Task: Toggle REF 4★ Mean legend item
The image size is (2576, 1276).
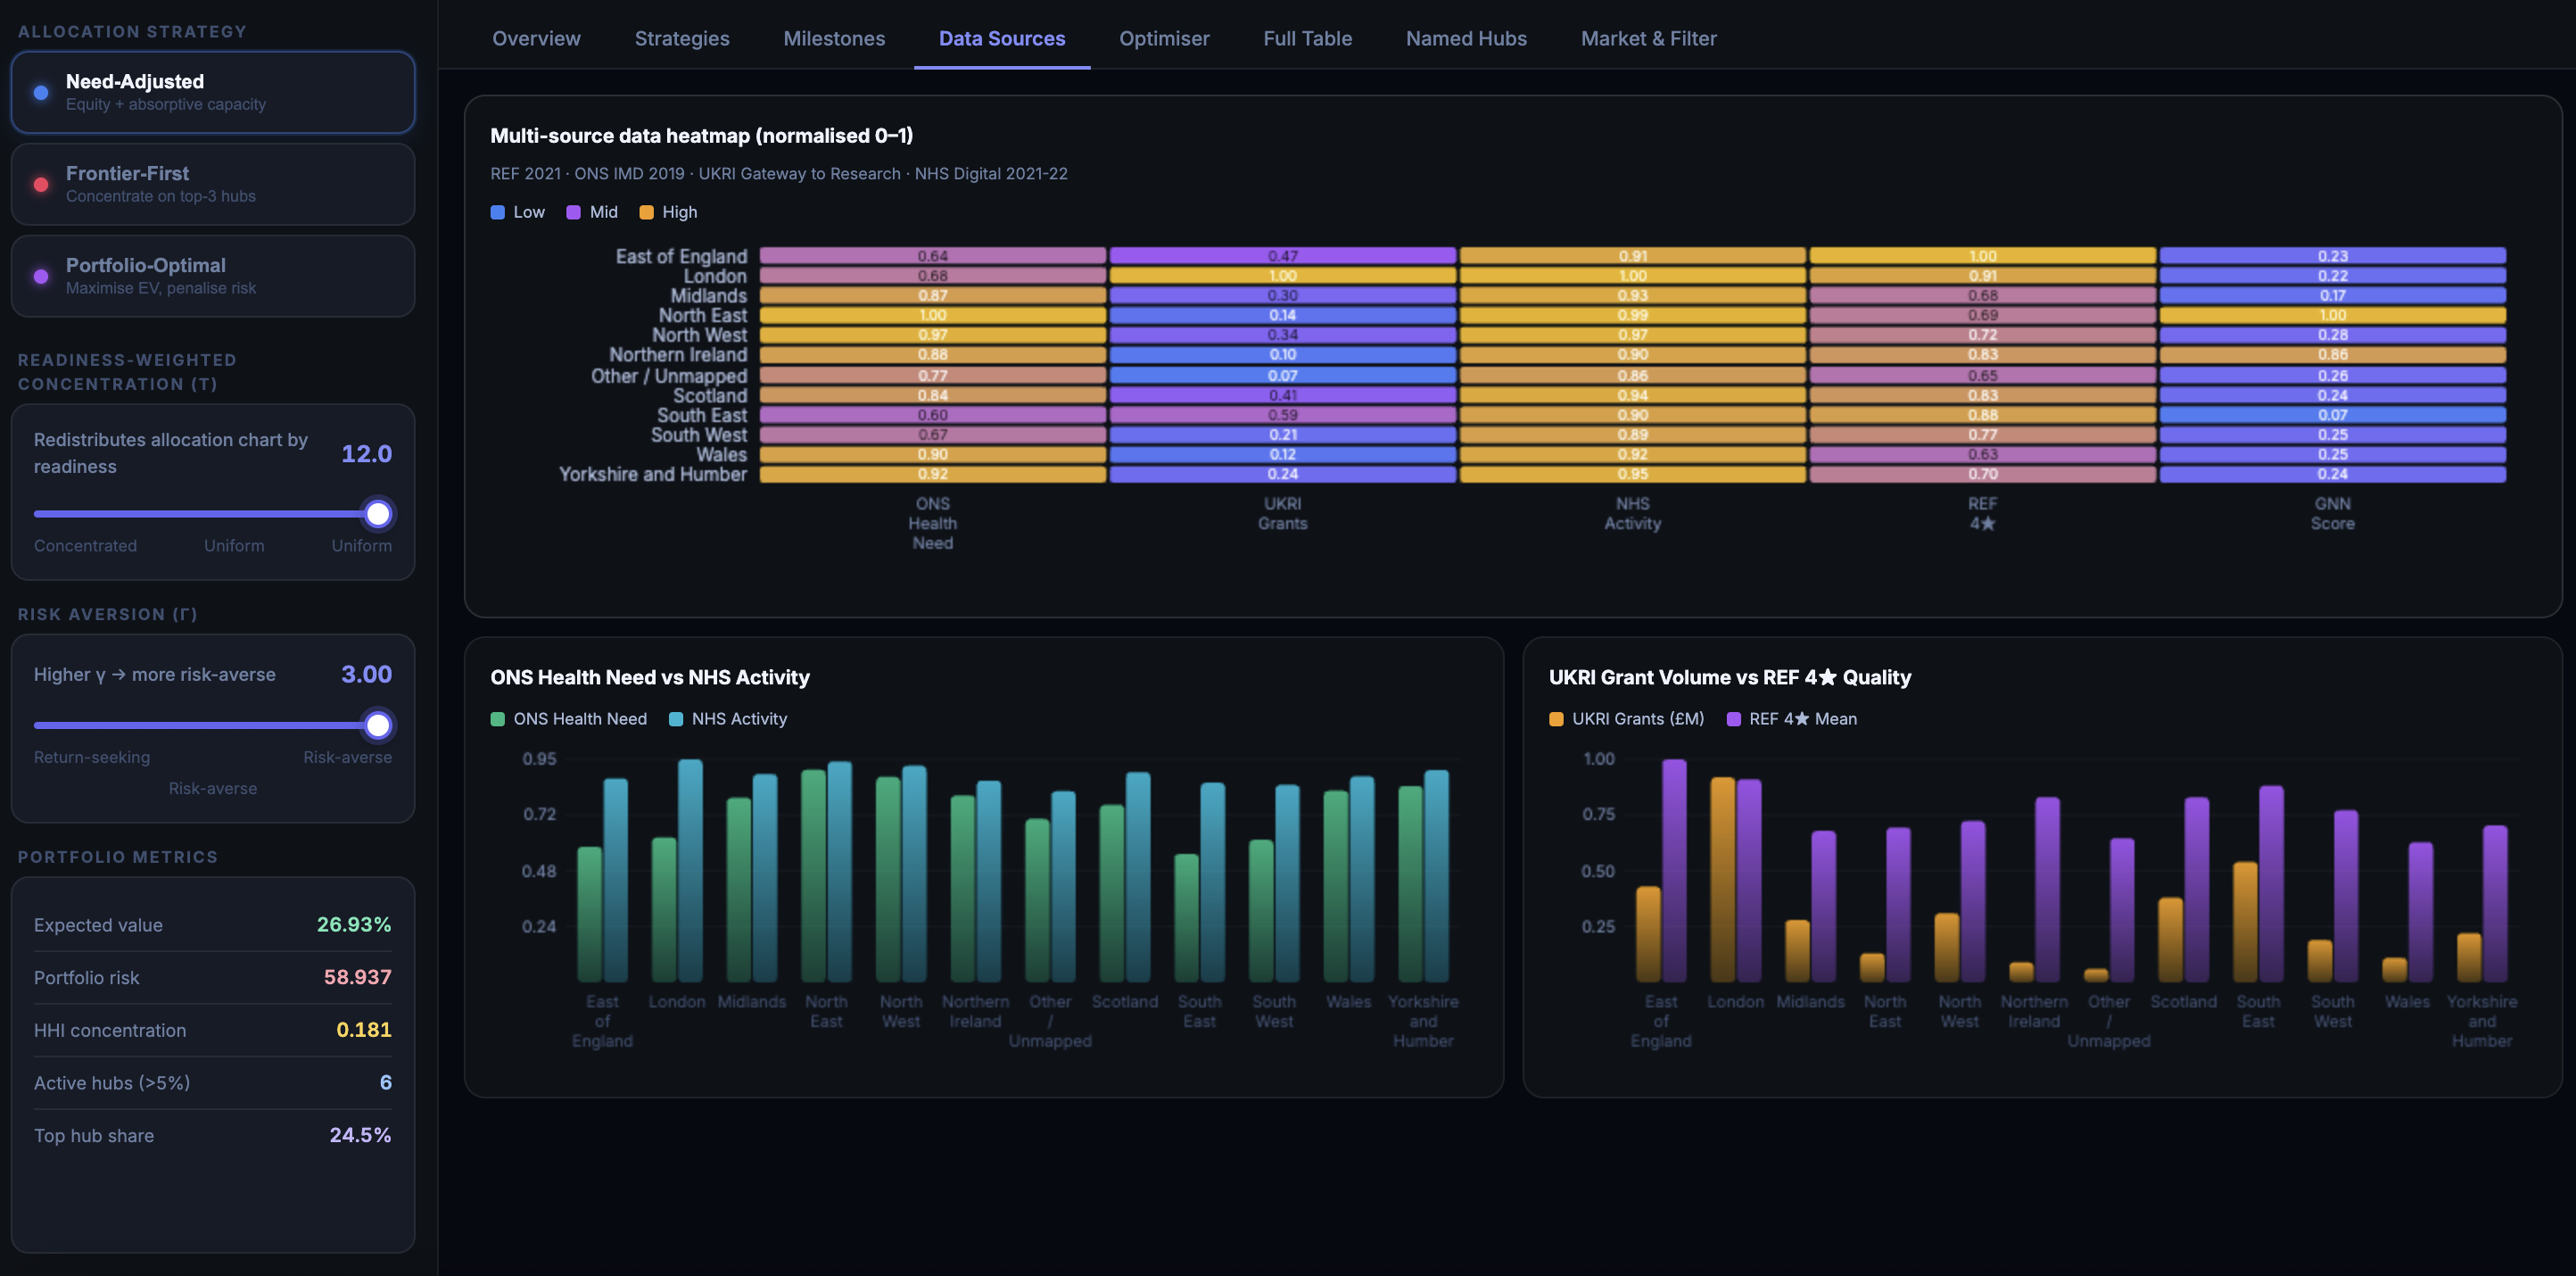Action: point(1791,719)
